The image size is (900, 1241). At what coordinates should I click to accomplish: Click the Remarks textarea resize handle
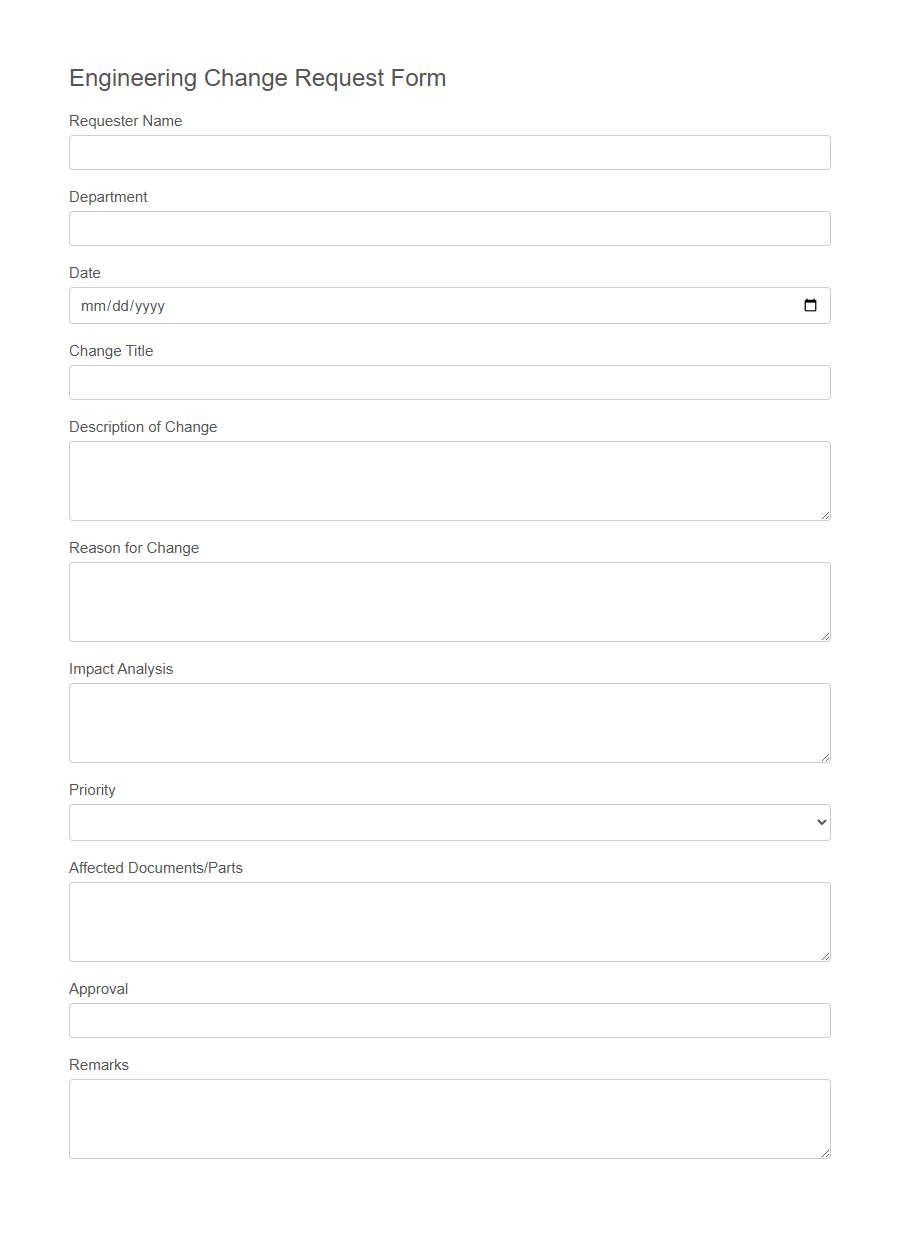[x=825, y=1152]
